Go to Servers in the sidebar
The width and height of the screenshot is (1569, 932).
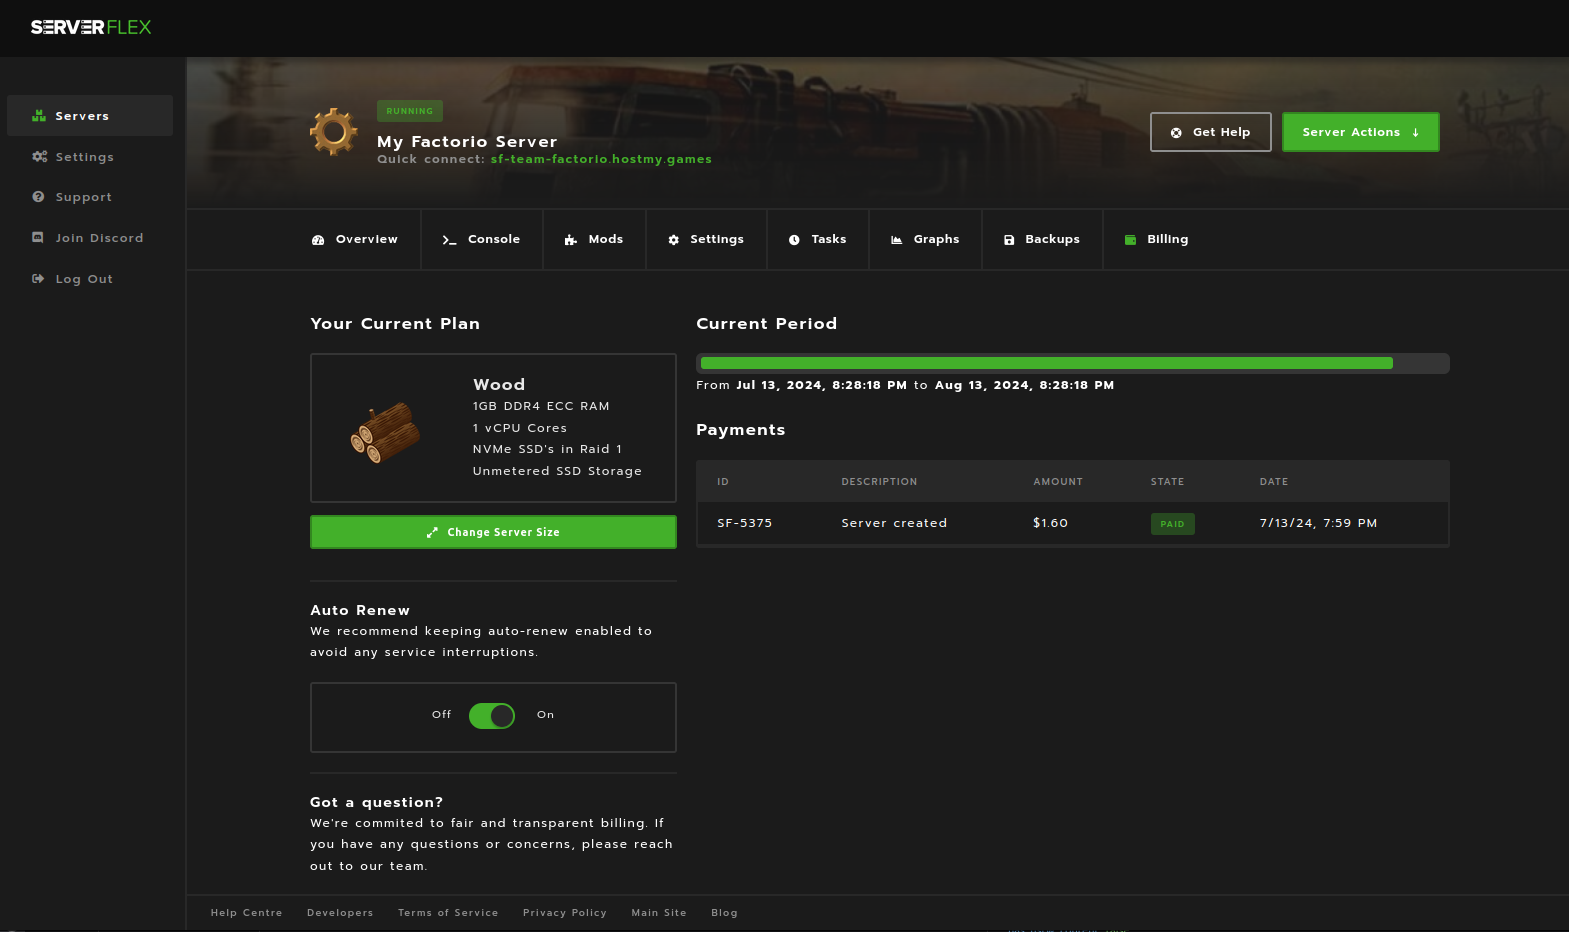(x=90, y=116)
